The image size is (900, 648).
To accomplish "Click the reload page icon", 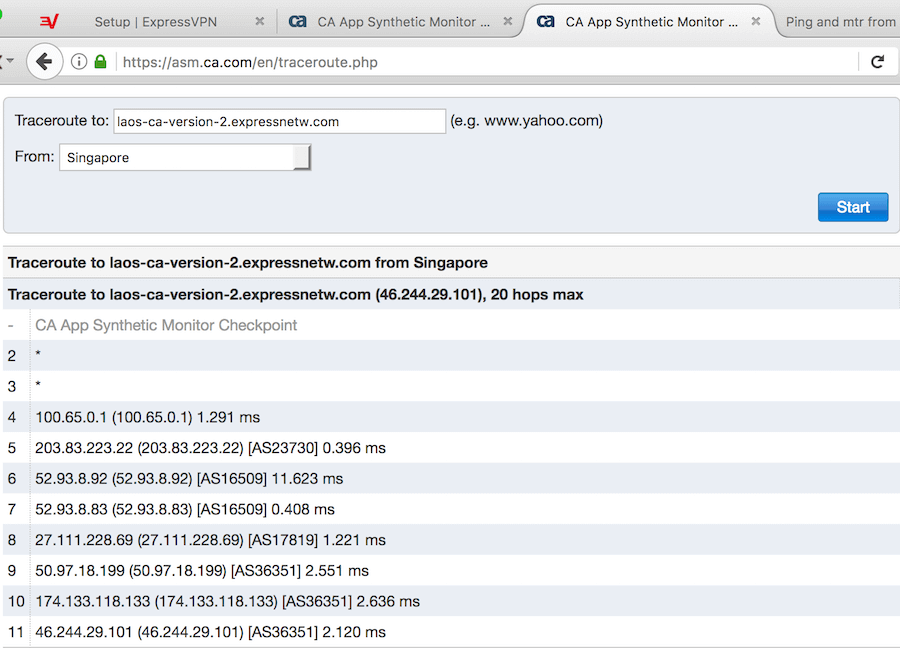I will tap(877, 61).
